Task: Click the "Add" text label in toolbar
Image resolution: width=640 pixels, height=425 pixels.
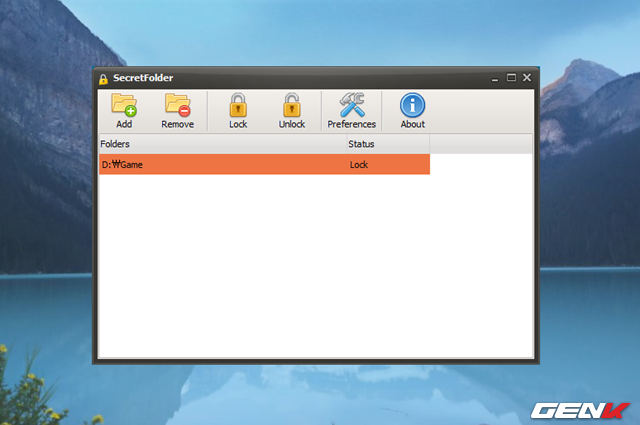Action: pos(124,124)
